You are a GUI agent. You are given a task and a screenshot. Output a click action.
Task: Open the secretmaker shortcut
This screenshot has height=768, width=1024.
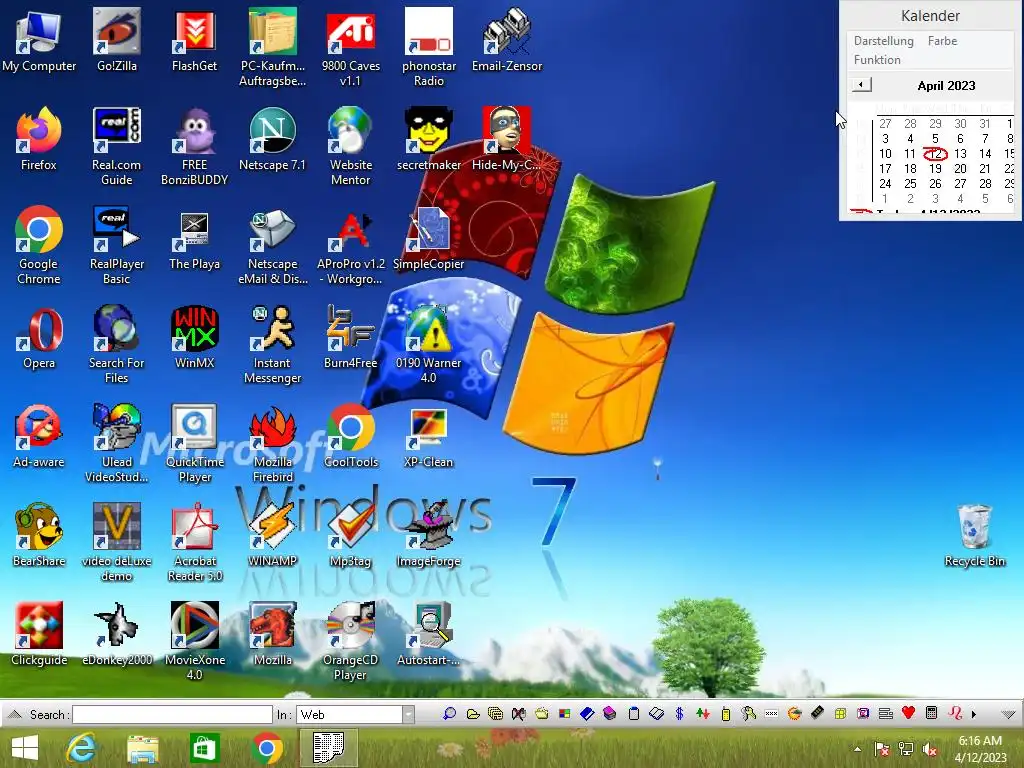point(428,139)
